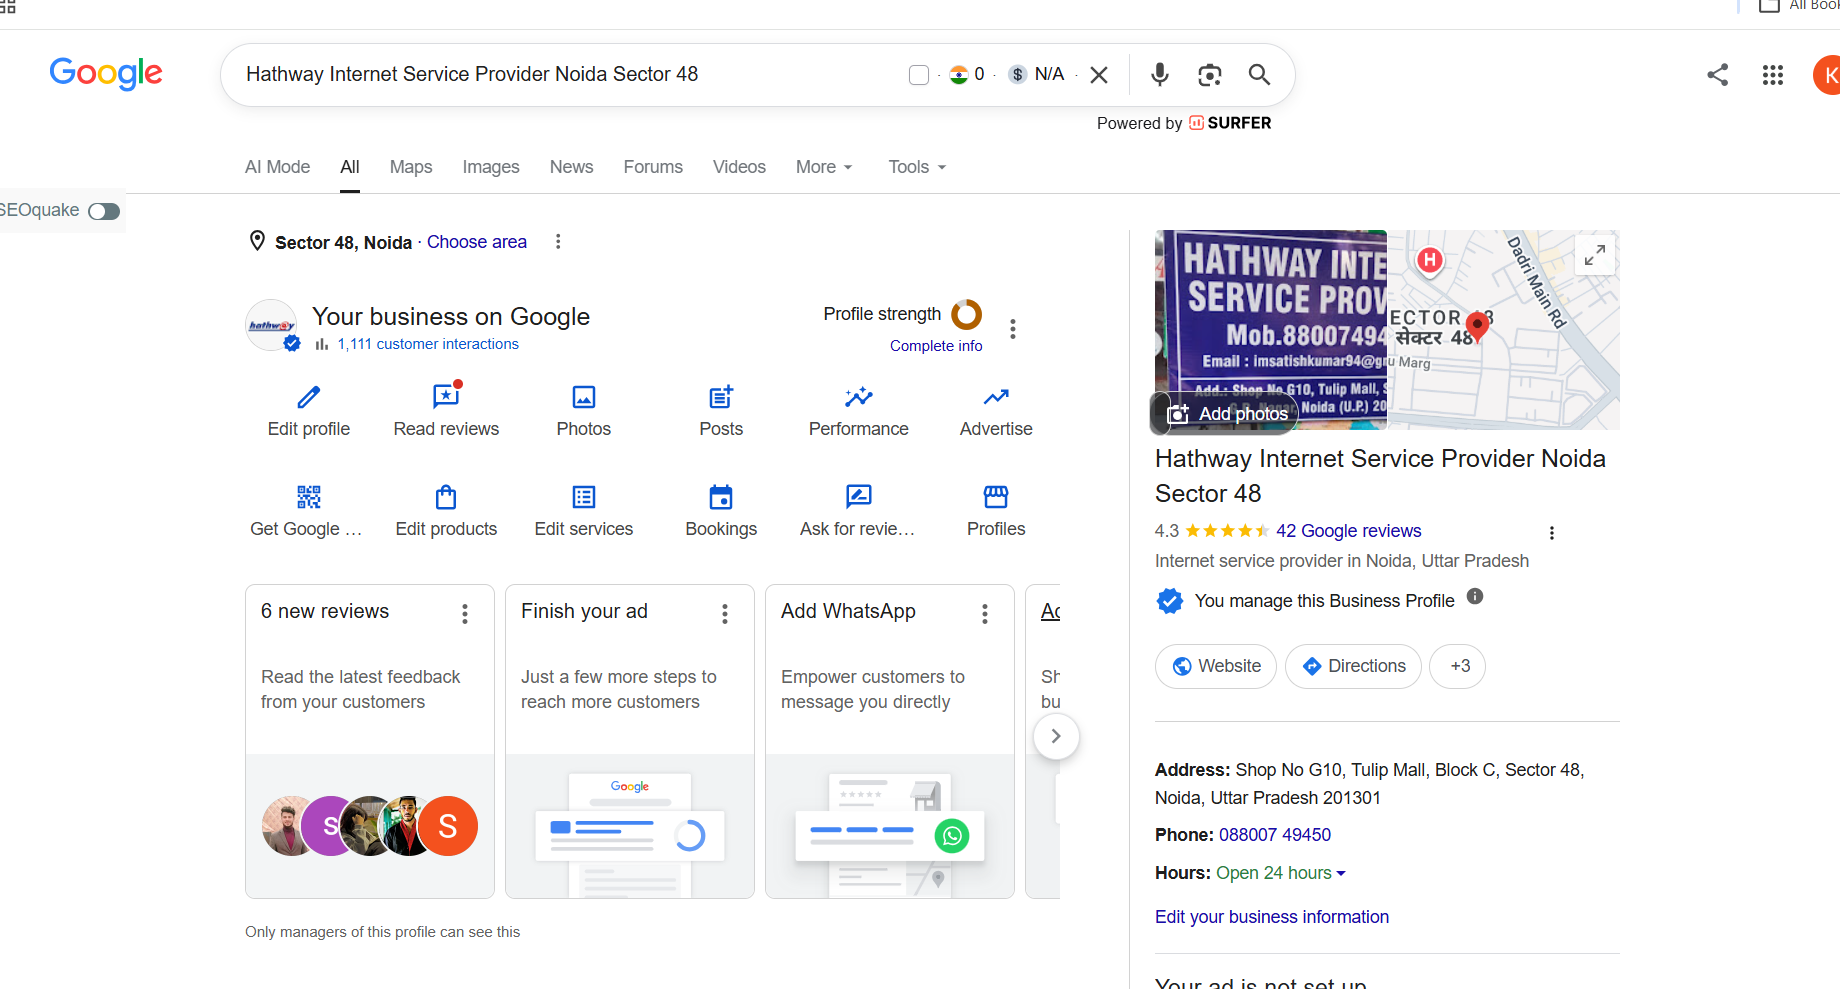Open the Posts icon
This screenshot has height=989, width=1840.
pos(721,397)
